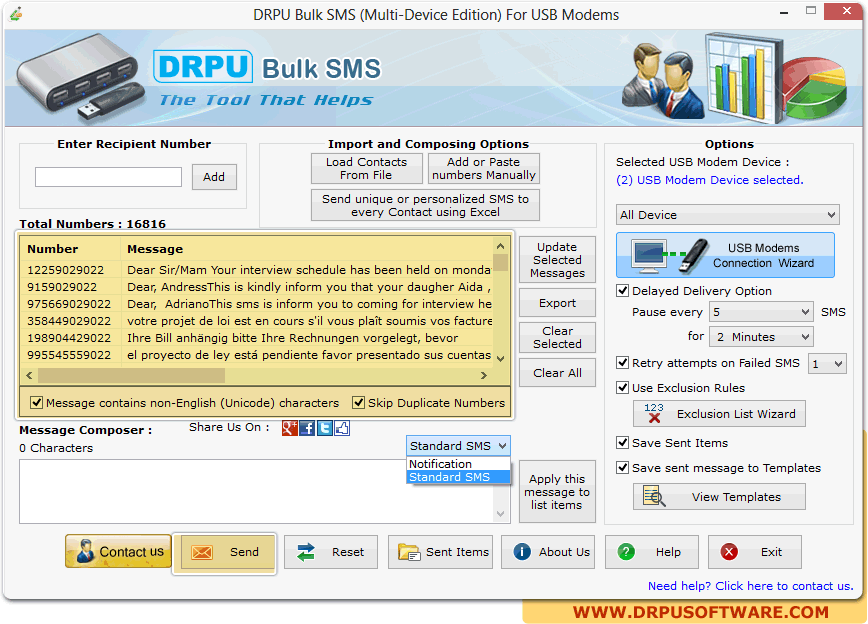Click the red X Exit icon
This screenshot has width=868, height=624.
coord(729,551)
